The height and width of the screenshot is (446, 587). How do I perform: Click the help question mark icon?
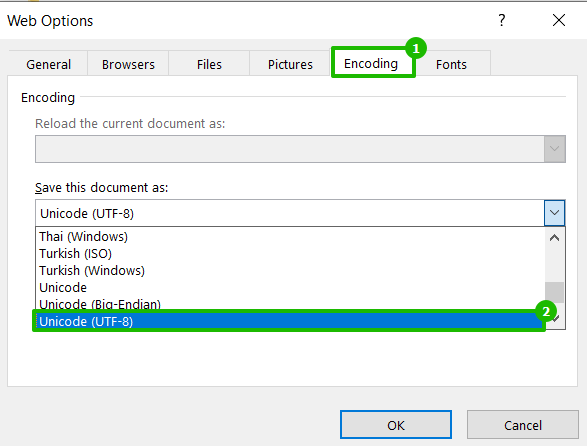point(502,20)
